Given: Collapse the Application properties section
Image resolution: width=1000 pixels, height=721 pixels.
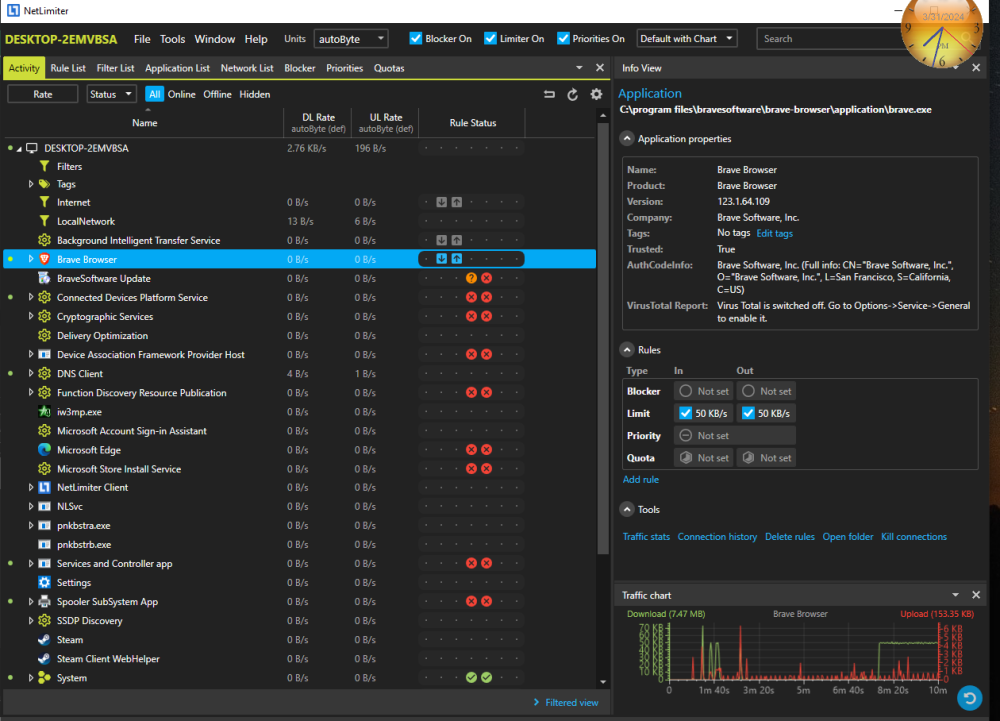Looking at the screenshot, I should coord(626,139).
